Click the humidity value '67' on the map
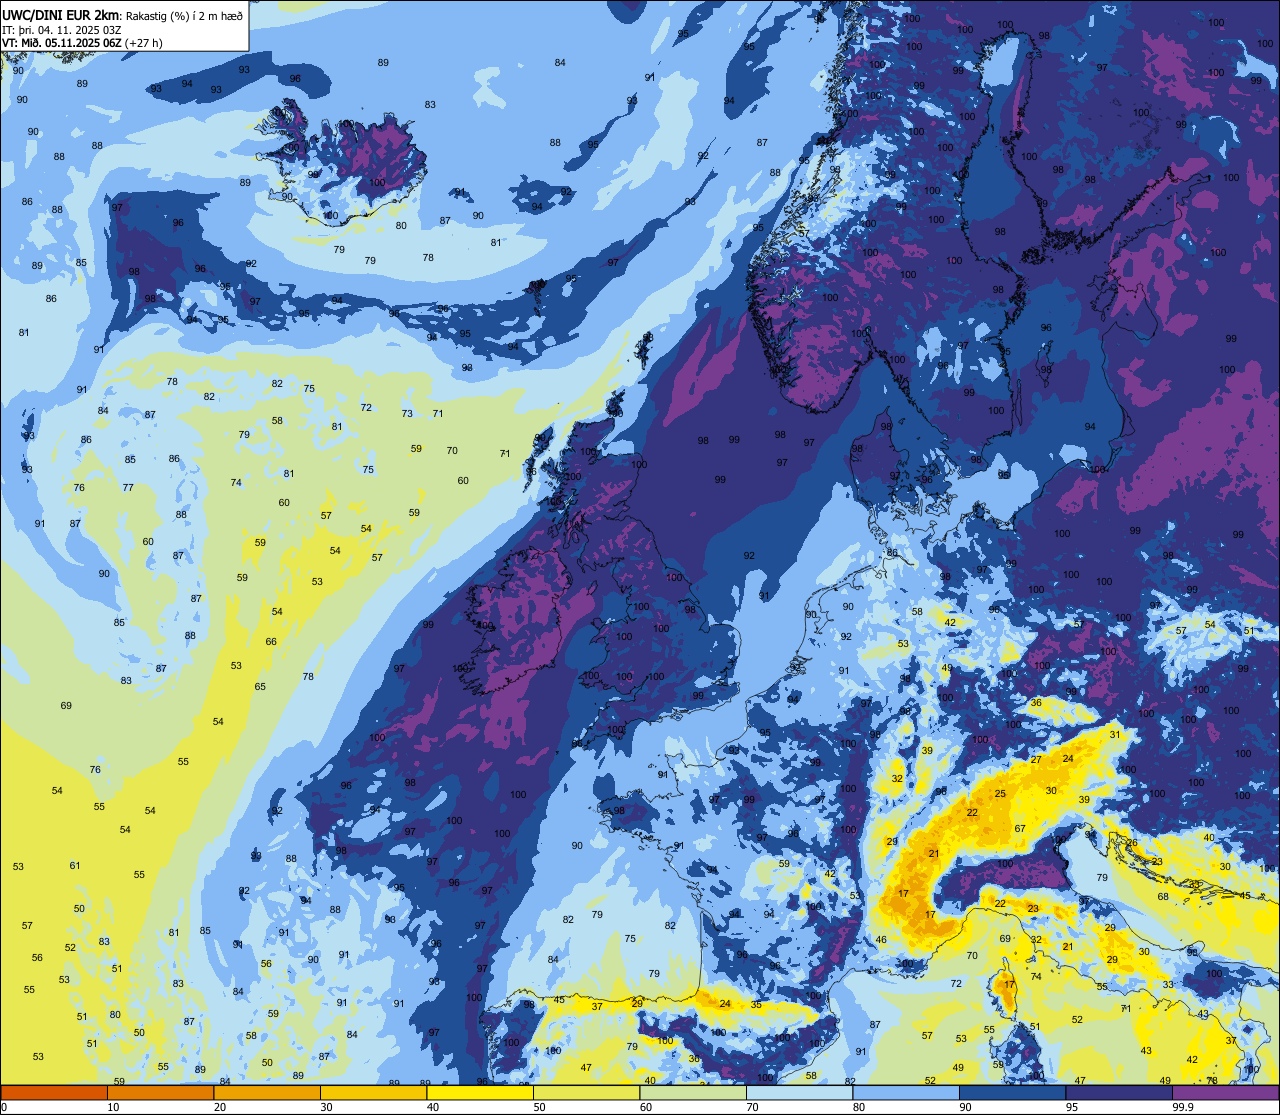Screen dimensions: 1280x1115 pos(1020,828)
